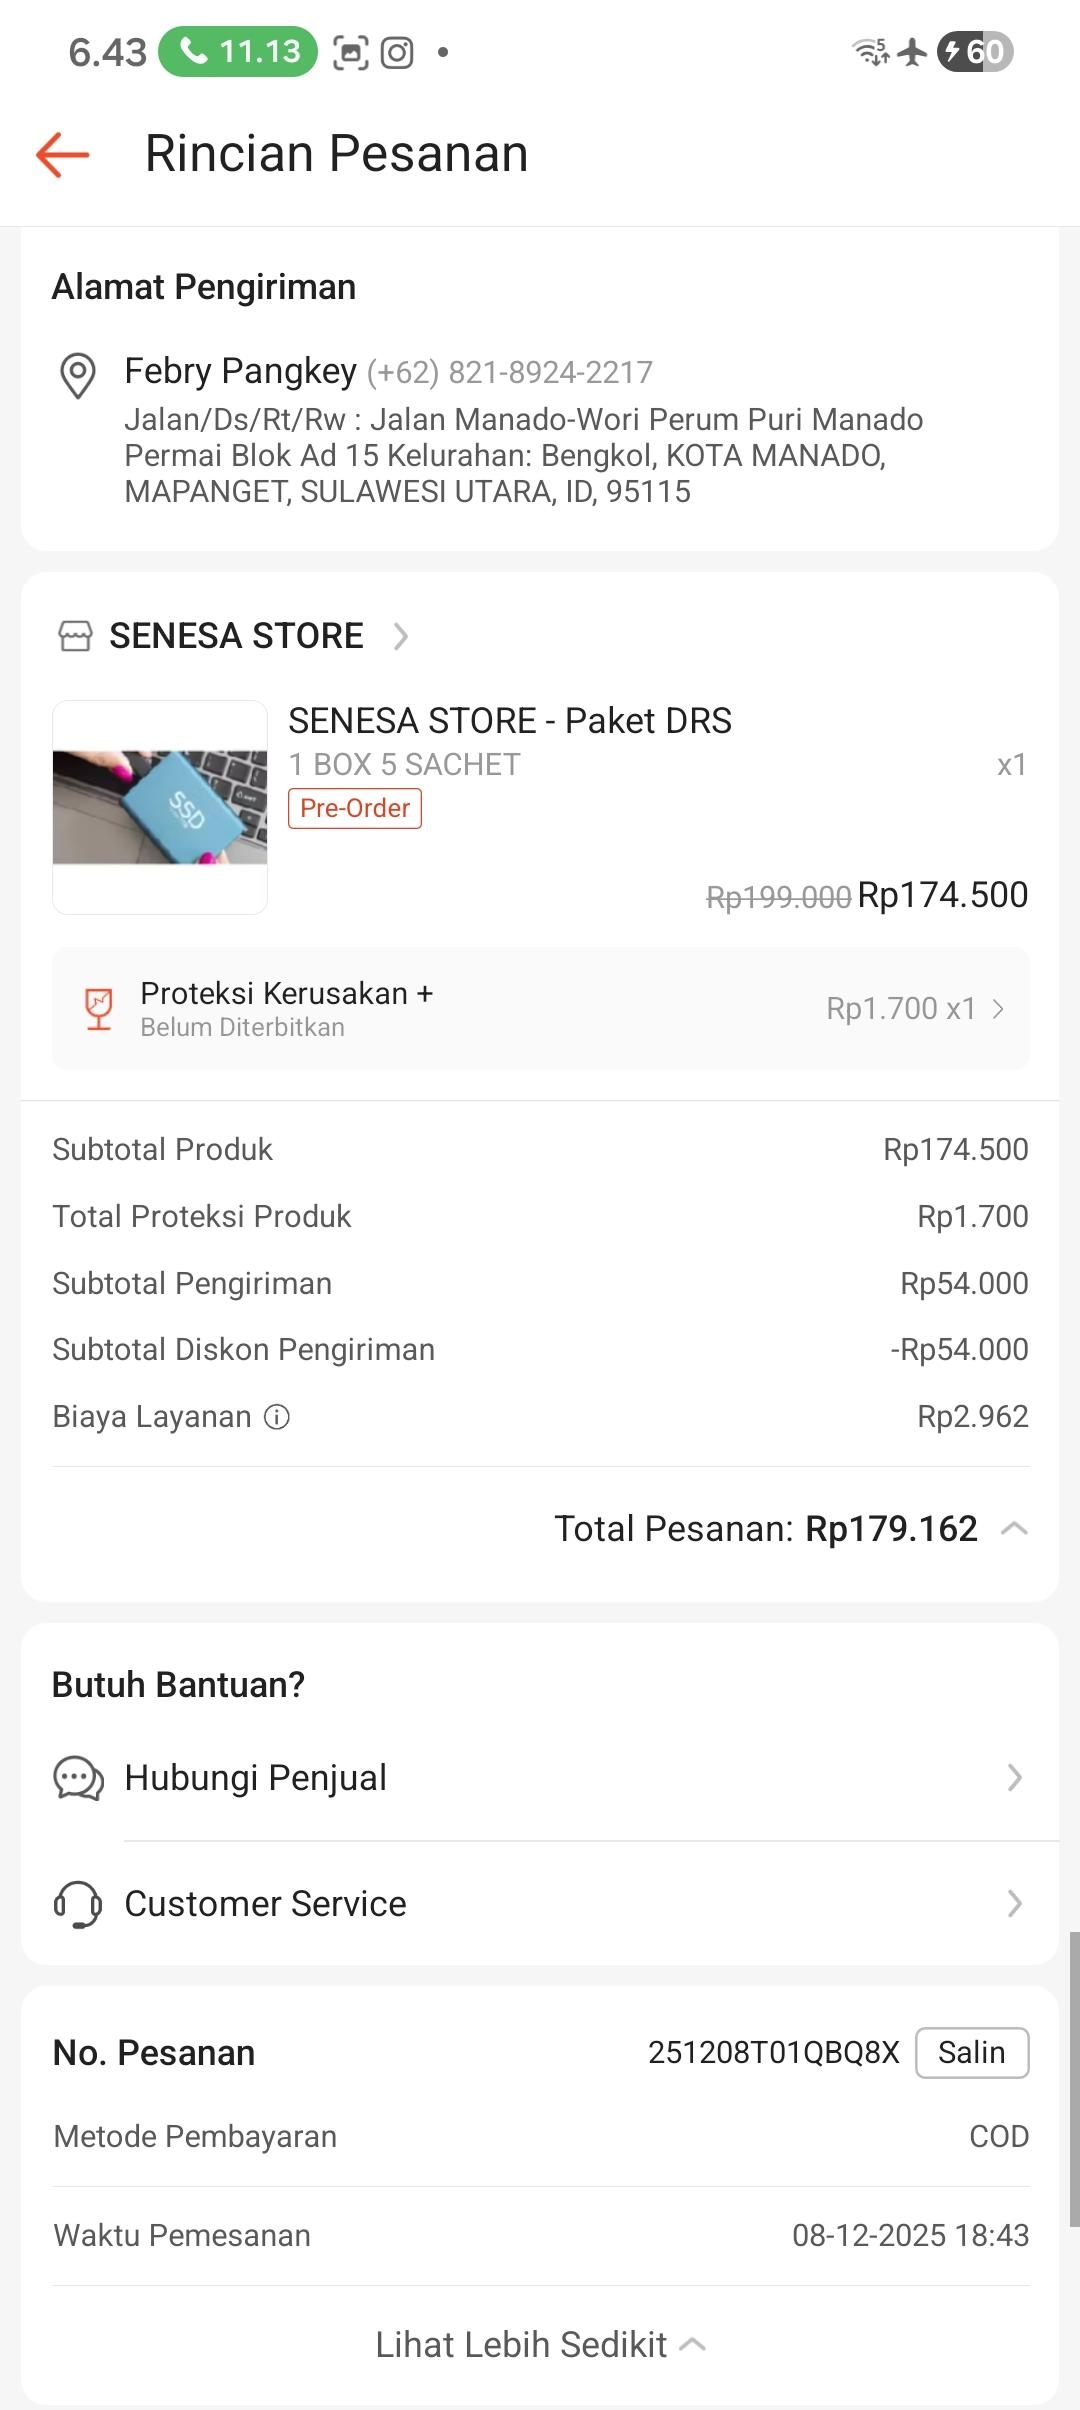The width and height of the screenshot is (1080, 2410).
Task: Tap the Hubungi Penjual chat bubble icon
Action: (78, 1778)
